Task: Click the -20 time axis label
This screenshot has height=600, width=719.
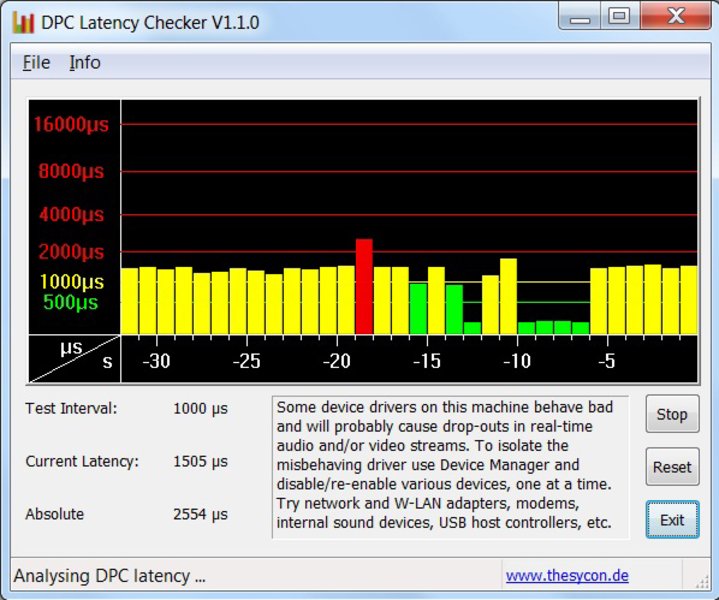Action: pyautogui.click(x=337, y=361)
